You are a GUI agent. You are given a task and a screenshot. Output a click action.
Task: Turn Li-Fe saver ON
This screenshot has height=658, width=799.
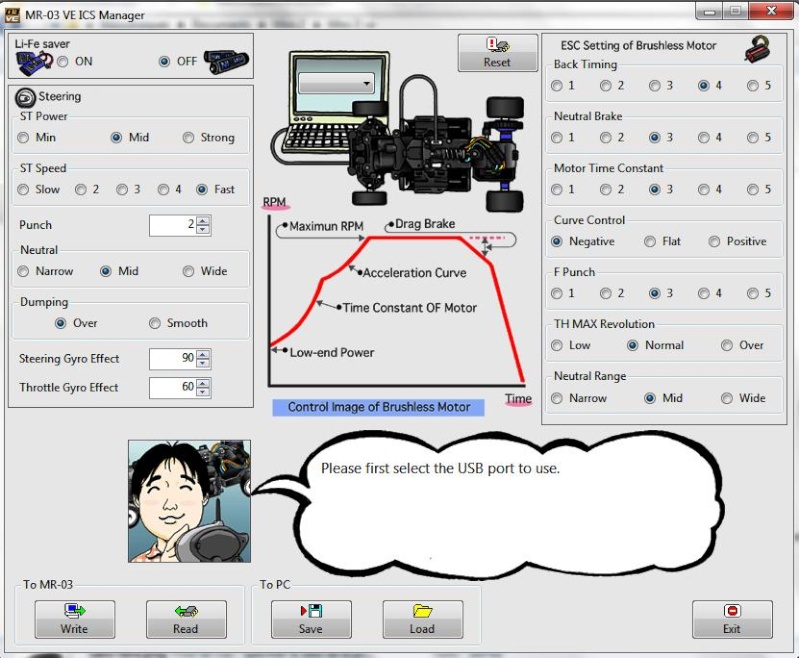[x=63, y=62]
